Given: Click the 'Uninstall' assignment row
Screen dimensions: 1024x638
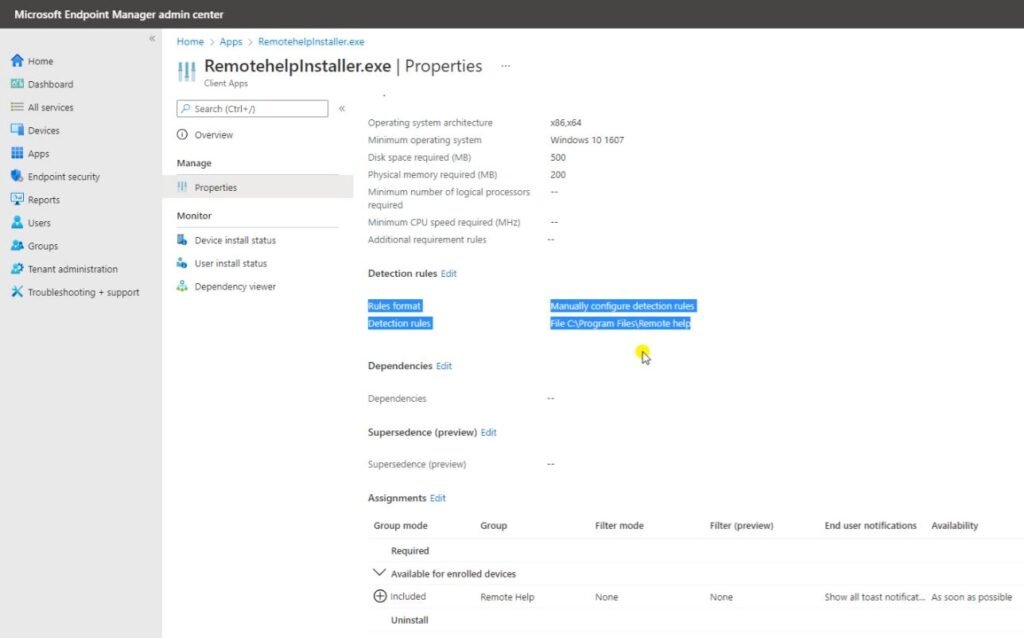Looking at the screenshot, I should [409, 620].
